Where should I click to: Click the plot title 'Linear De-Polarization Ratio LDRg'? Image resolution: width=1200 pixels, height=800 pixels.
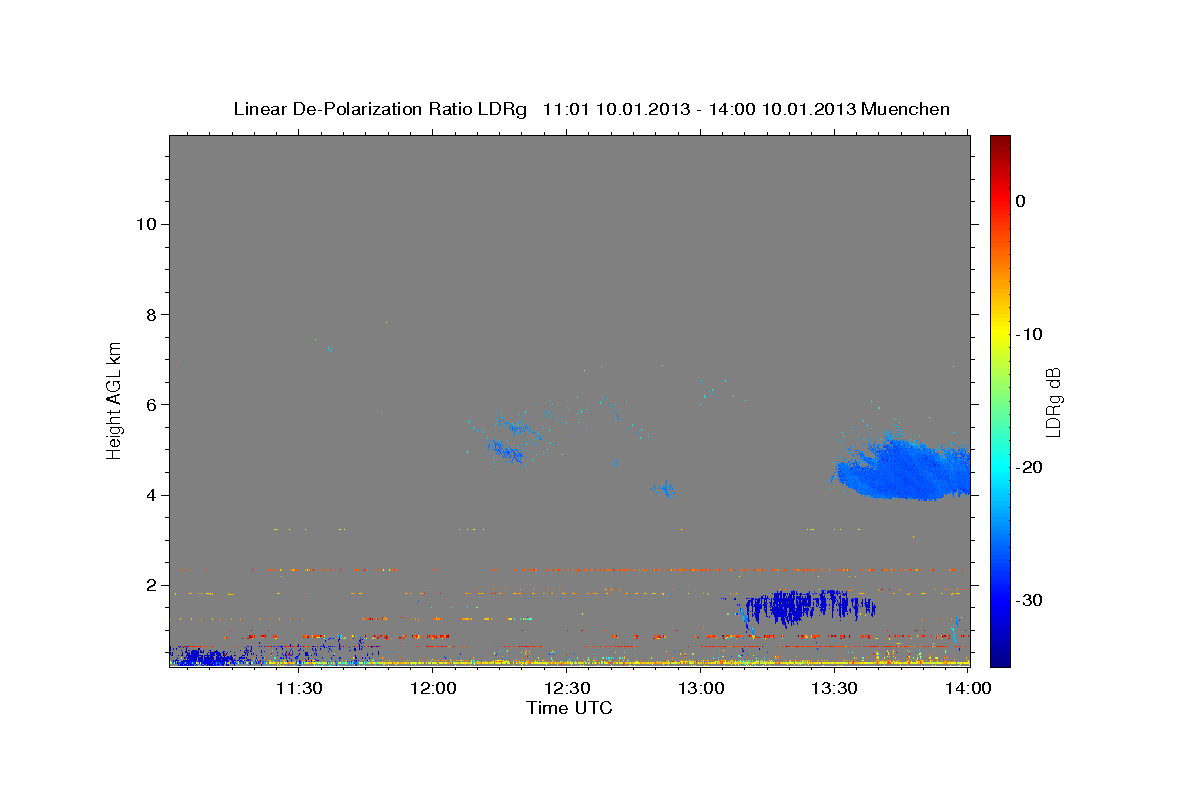pyautogui.click(x=379, y=108)
